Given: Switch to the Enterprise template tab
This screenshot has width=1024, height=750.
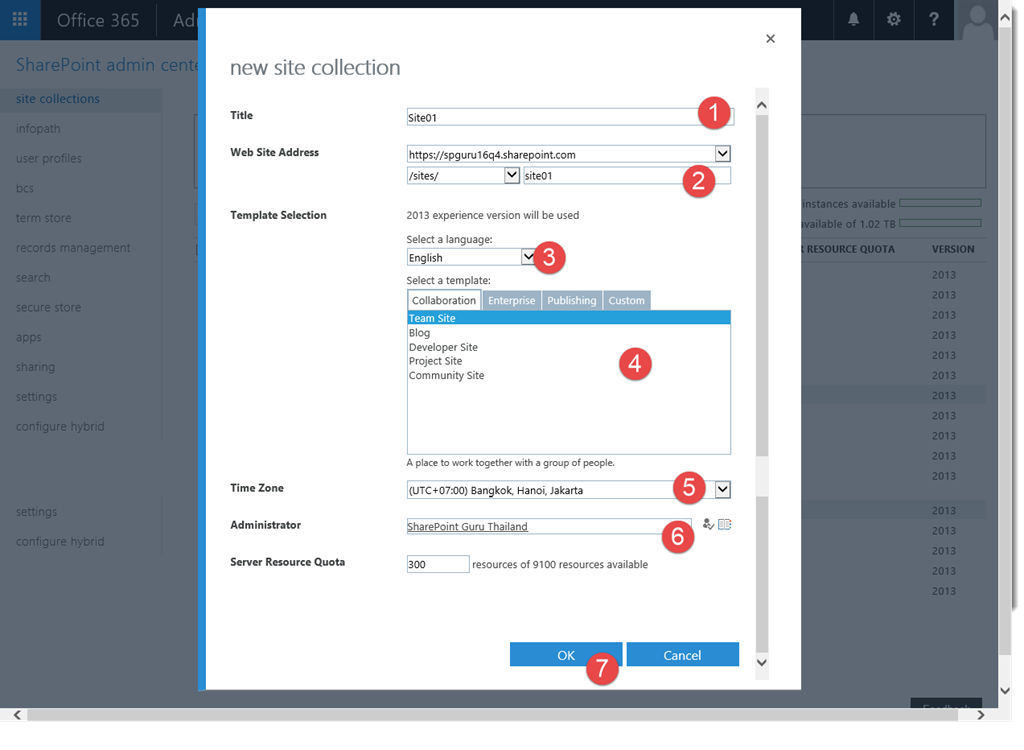Looking at the screenshot, I should click(511, 301).
